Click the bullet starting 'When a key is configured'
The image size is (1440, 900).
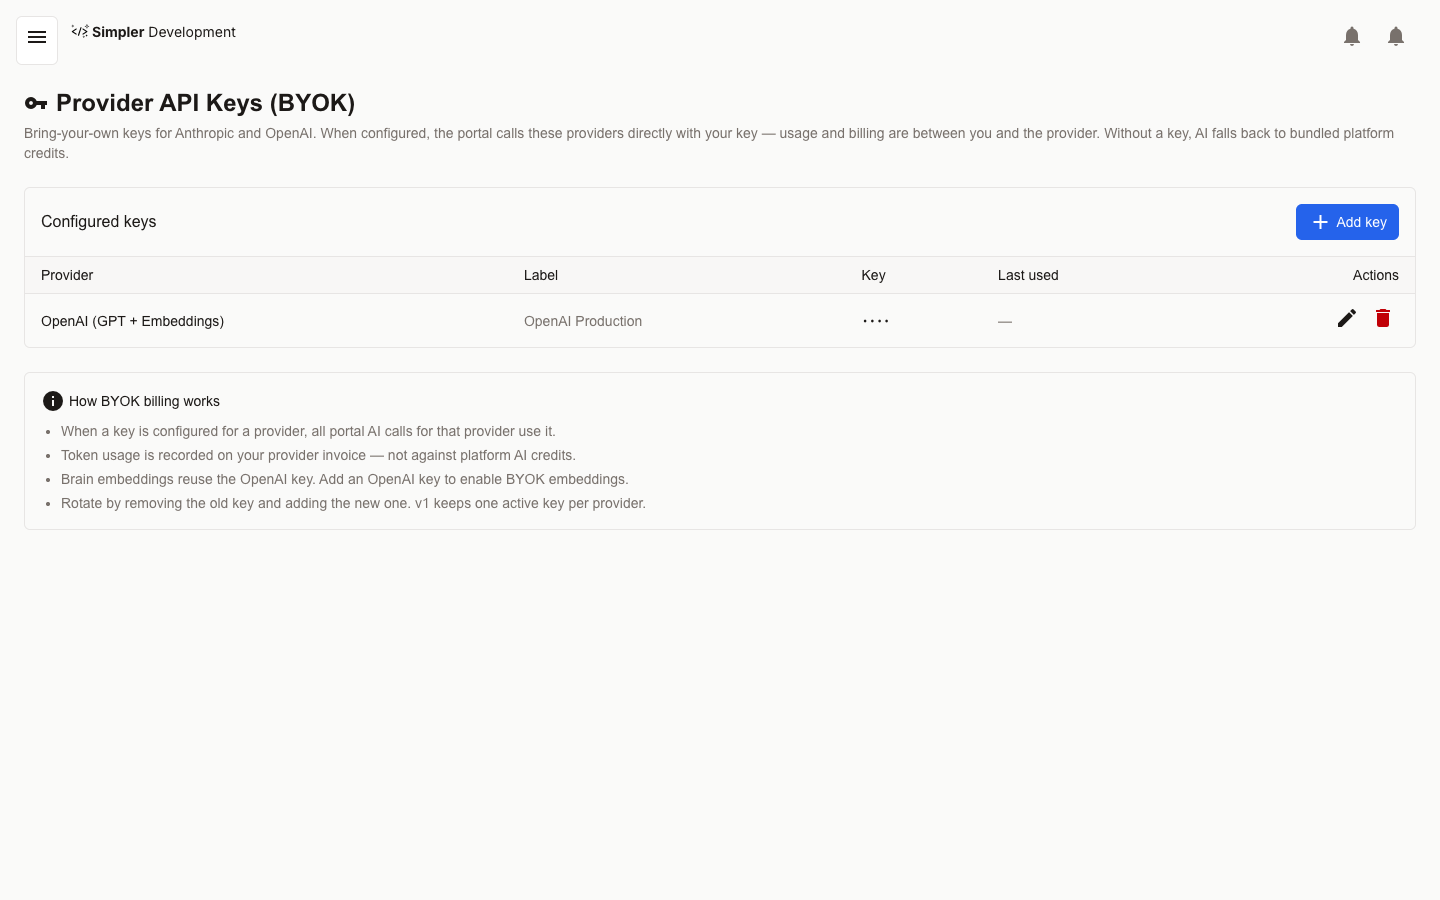308,431
